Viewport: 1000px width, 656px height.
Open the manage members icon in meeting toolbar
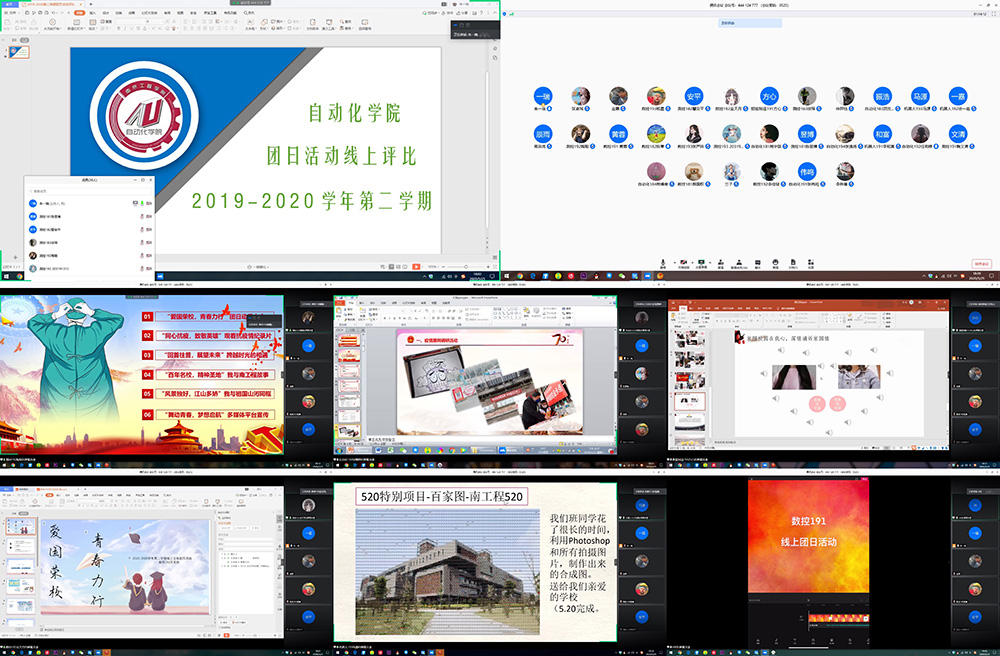point(742,262)
